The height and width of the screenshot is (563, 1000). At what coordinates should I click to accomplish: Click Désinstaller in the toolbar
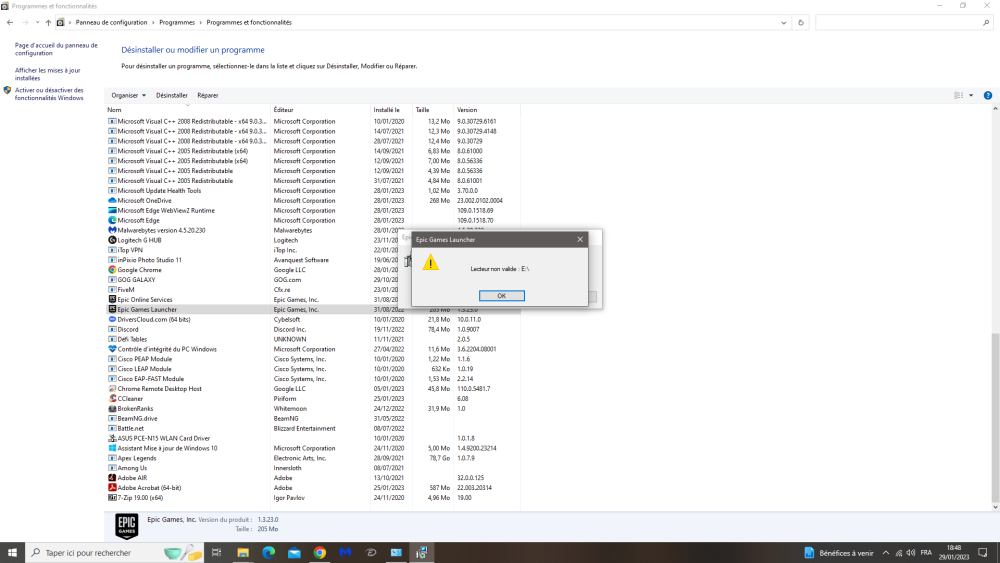pos(172,96)
